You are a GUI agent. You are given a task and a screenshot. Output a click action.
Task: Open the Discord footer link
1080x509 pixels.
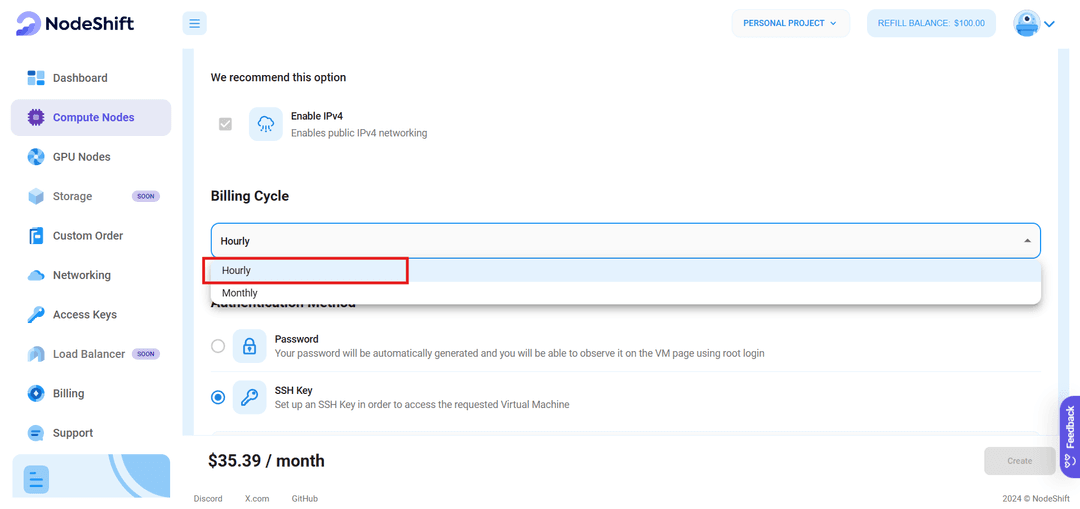(208, 498)
